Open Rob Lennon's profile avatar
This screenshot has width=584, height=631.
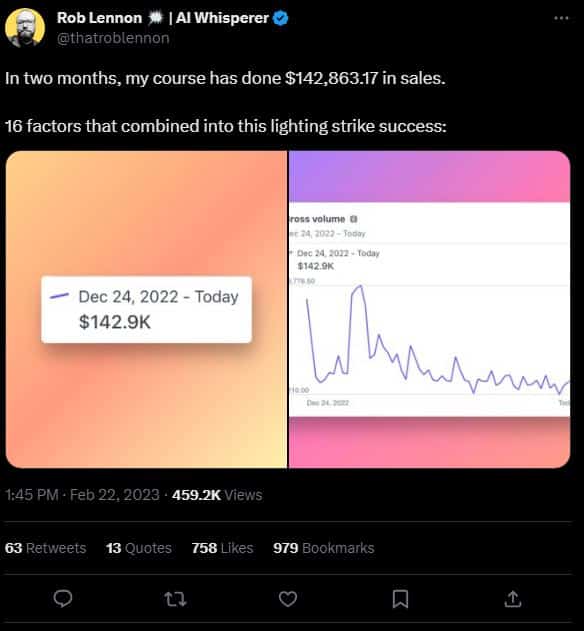25,27
